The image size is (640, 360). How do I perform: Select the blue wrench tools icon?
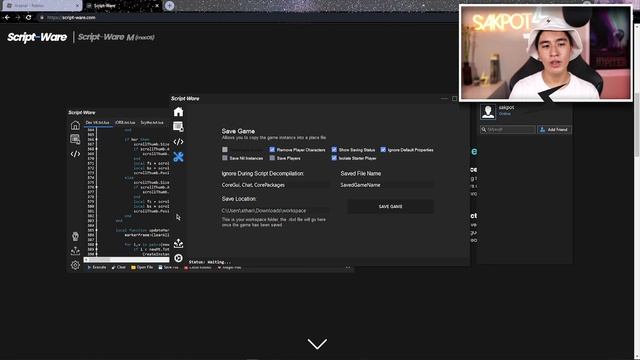(x=178, y=157)
